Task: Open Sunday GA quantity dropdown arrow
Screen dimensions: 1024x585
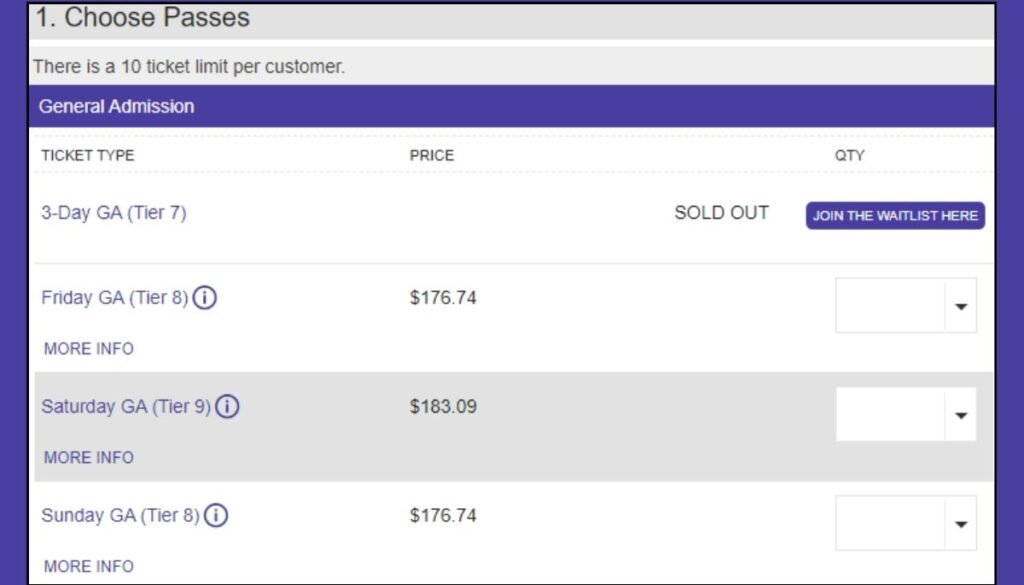Action: [961, 524]
